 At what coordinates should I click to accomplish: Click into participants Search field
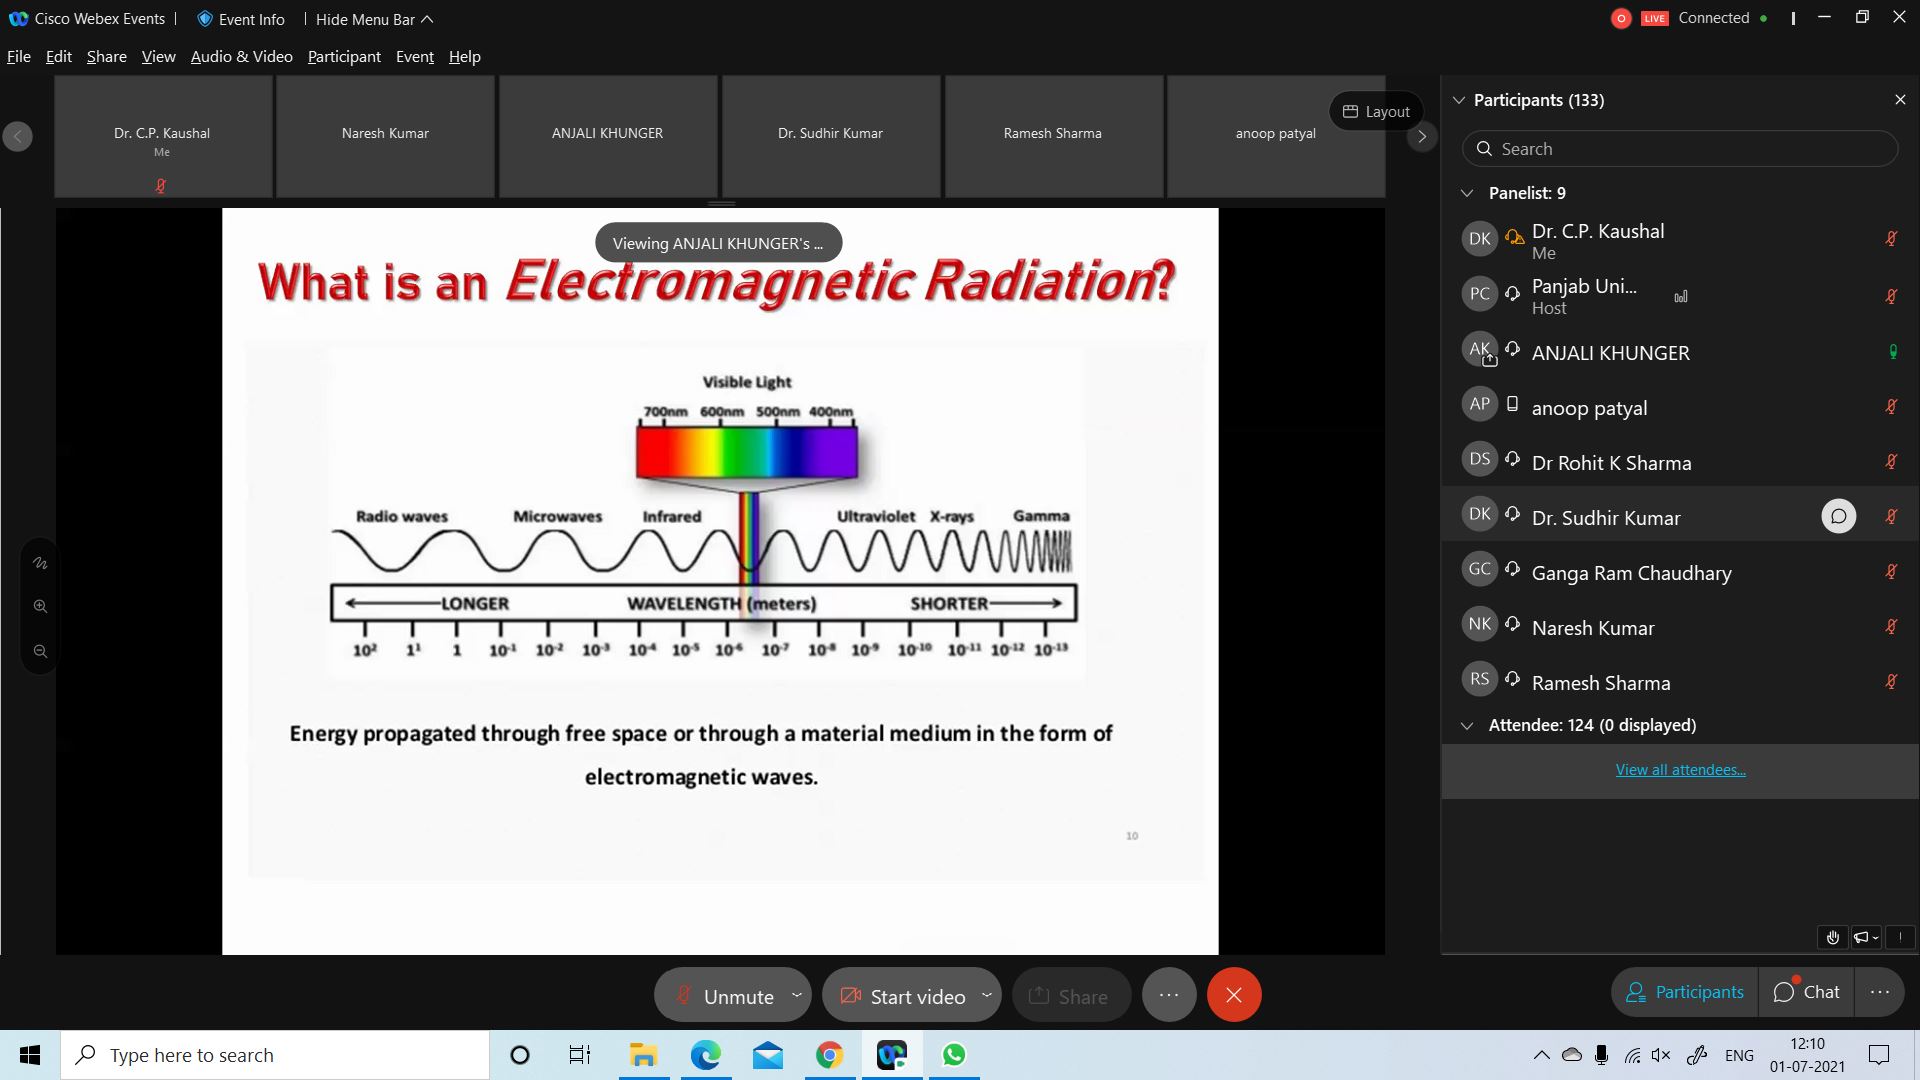click(x=1680, y=149)
